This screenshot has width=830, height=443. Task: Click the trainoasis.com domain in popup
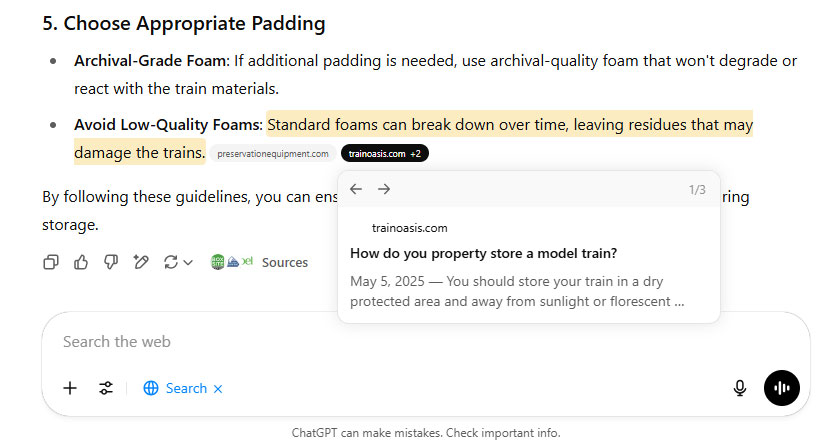(x=409, y=228)
